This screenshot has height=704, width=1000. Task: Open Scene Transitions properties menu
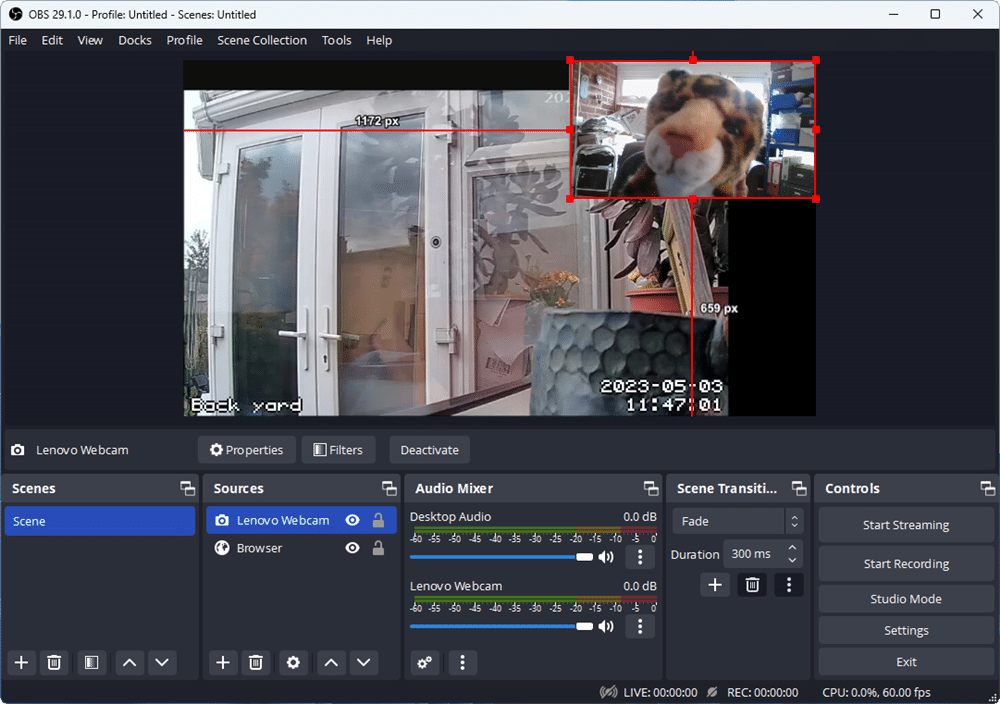pyautogui.click(x=789, y=584)
